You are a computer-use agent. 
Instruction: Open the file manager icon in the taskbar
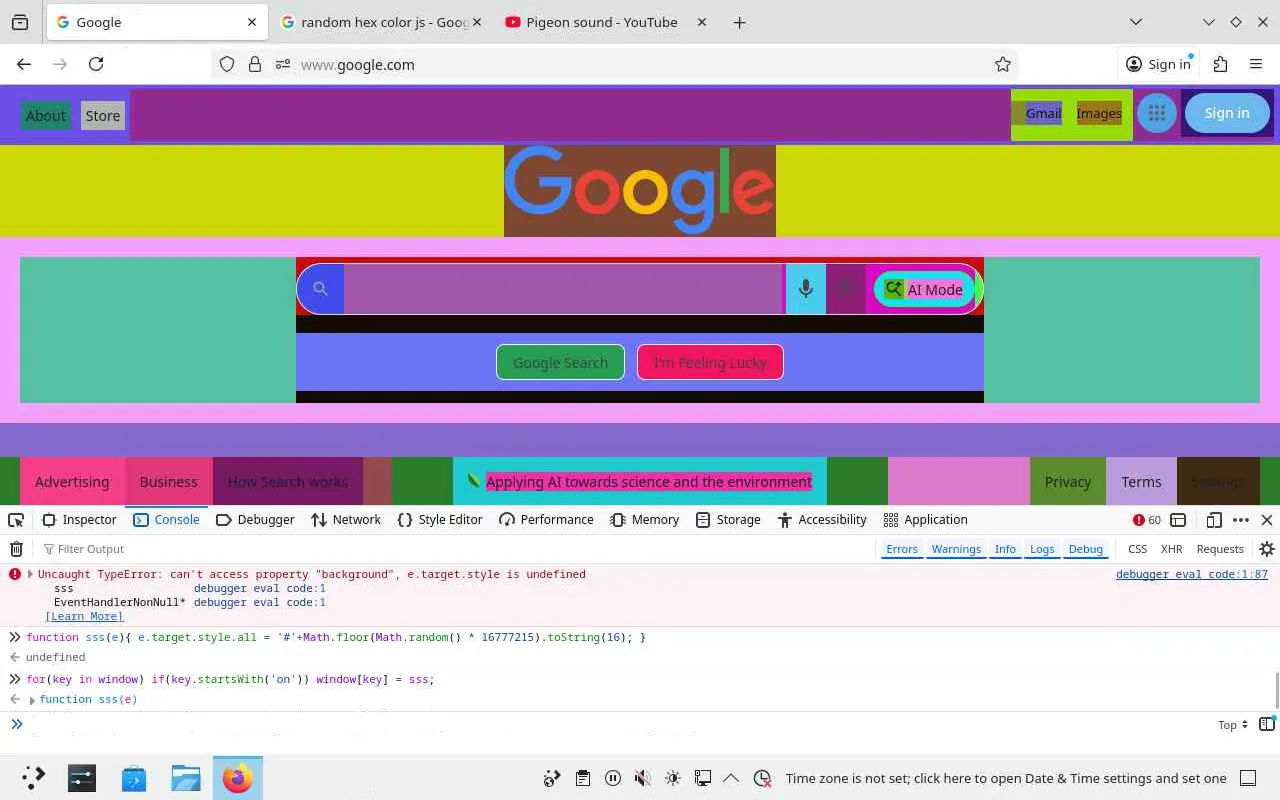click(x=186, y=778)
